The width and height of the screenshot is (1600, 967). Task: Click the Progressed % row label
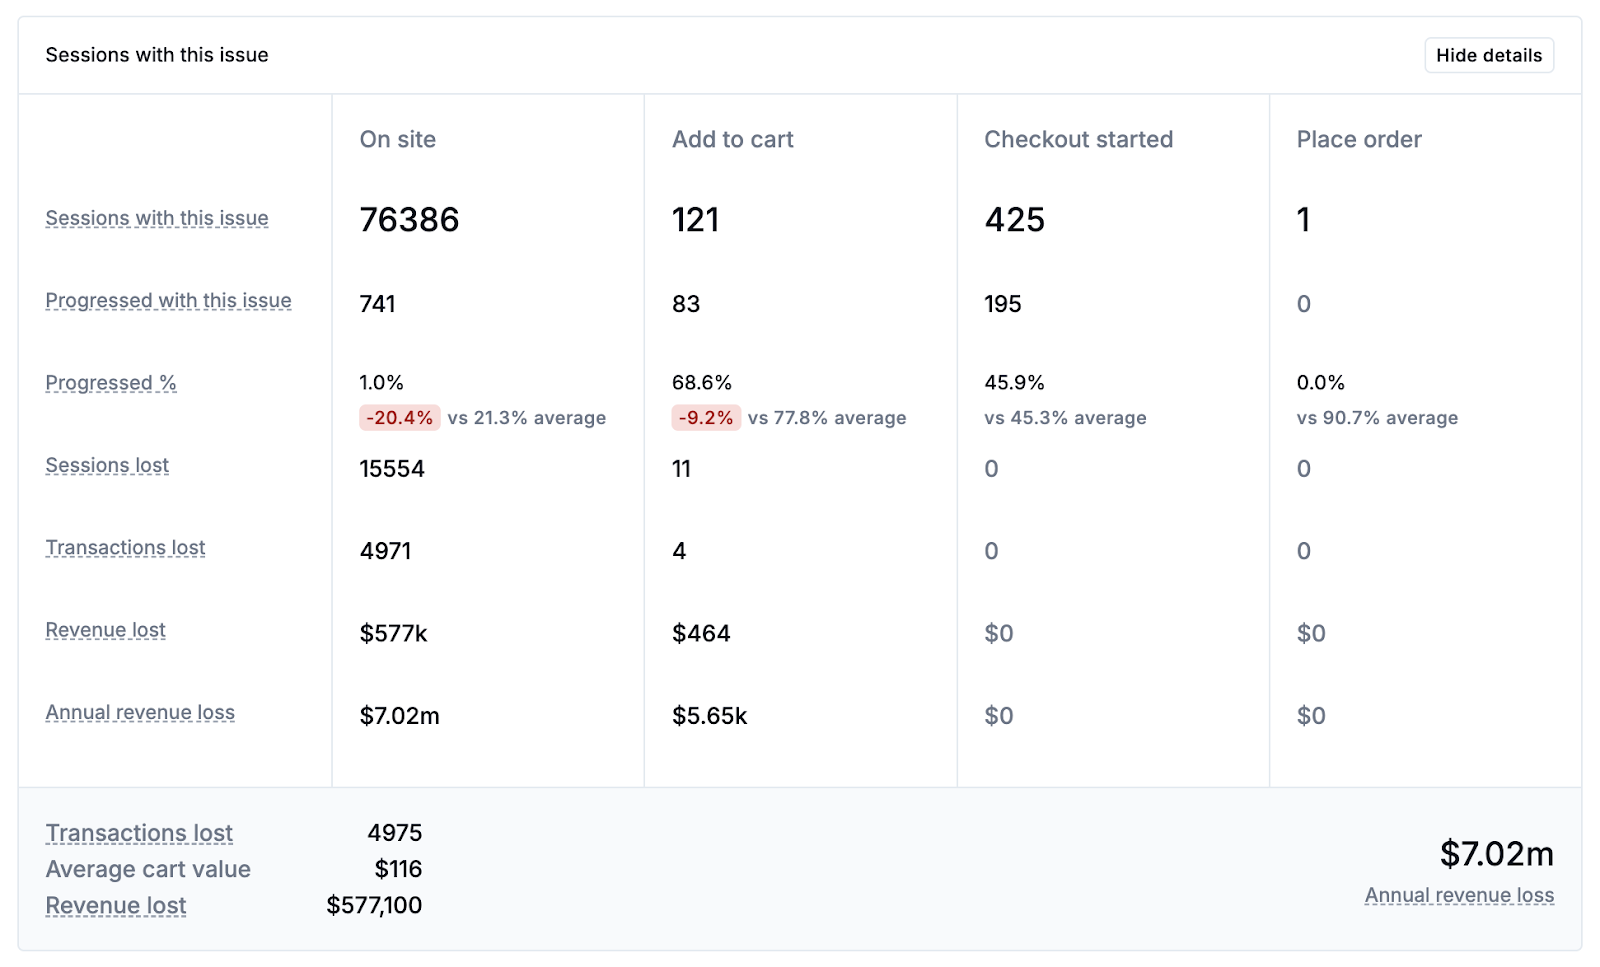(111, 383)
